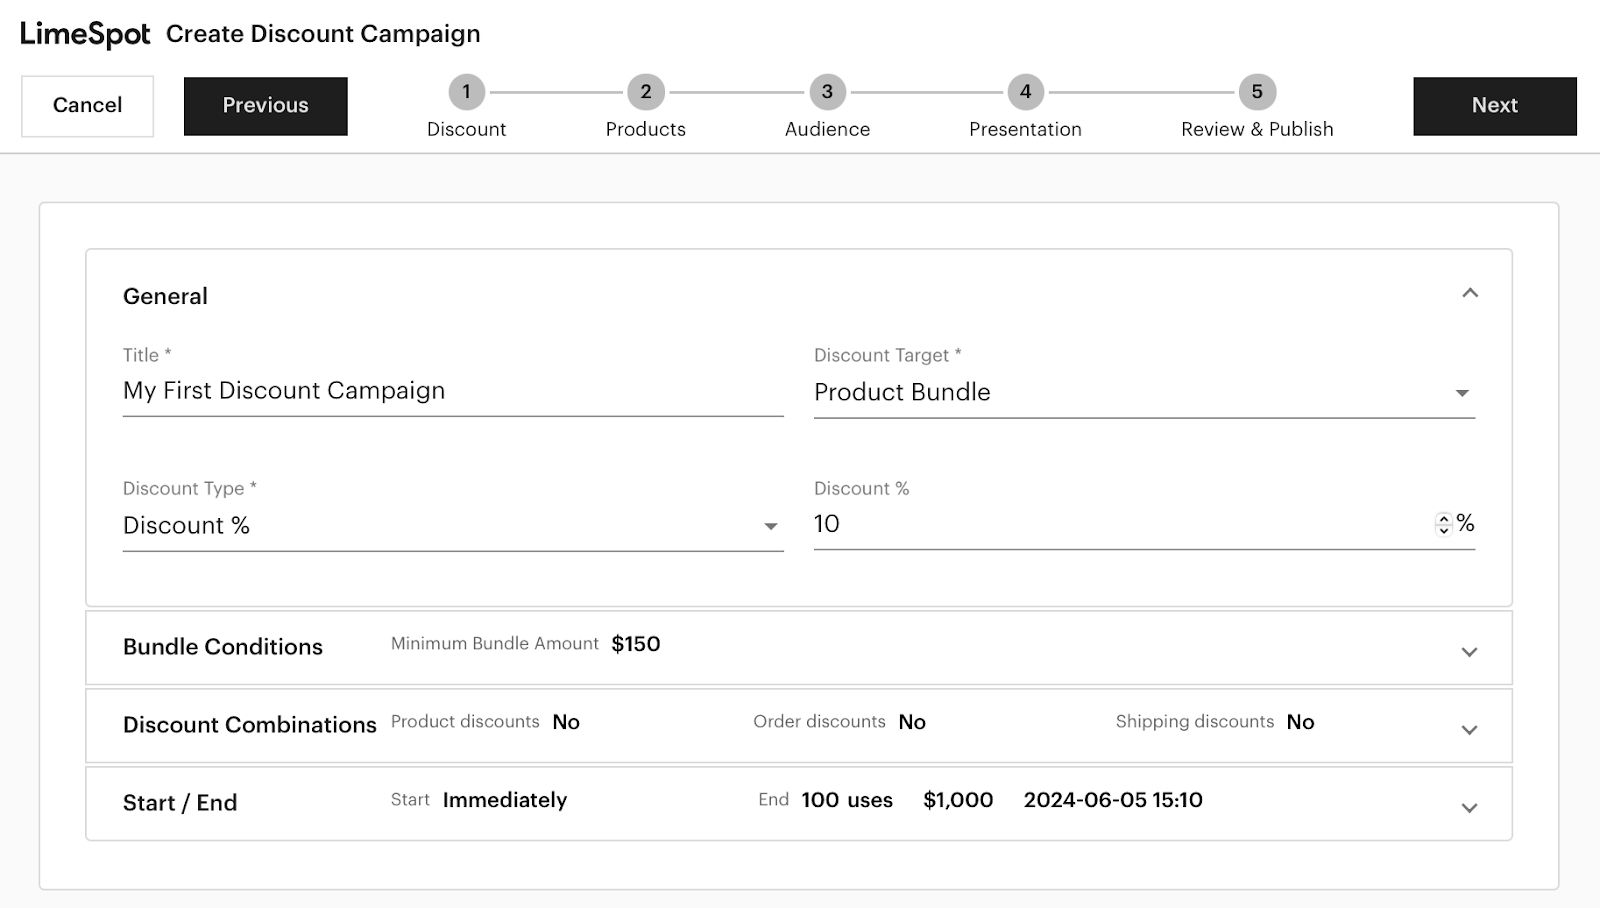
Task: Expand the Discount Combinations section
Action: tap(1469, 730)
